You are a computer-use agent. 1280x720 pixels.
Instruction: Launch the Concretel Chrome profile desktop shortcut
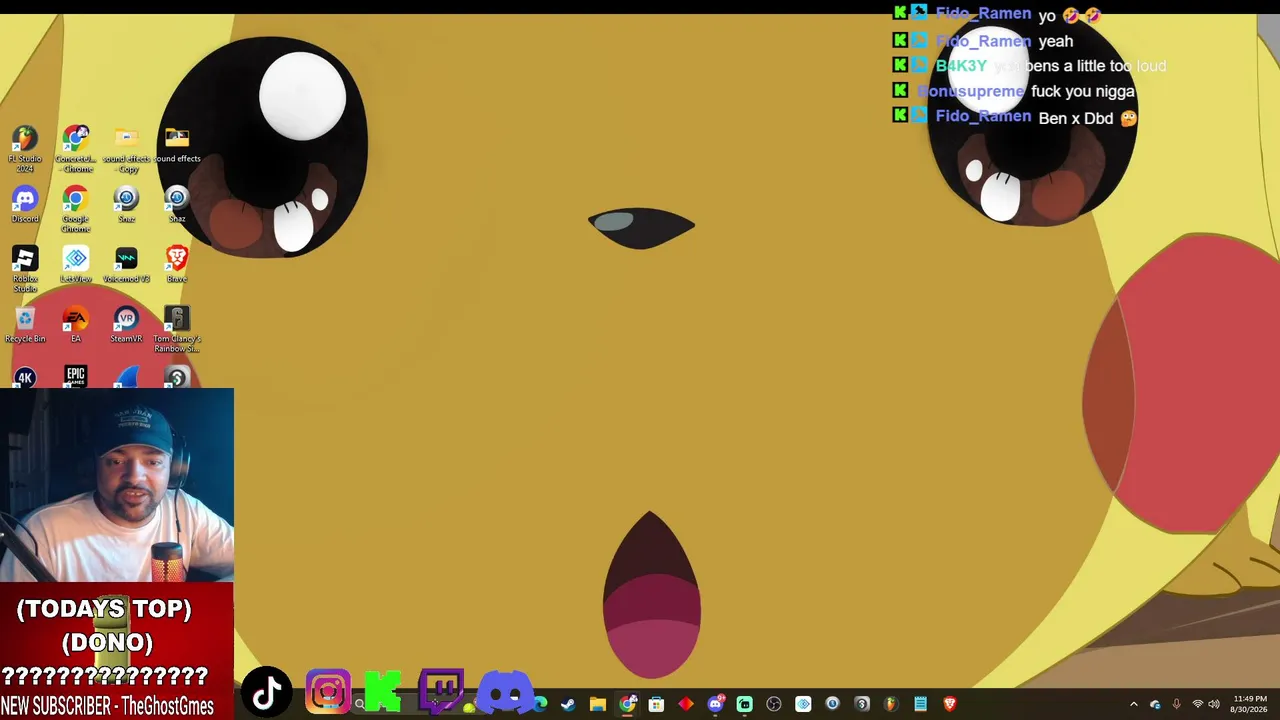(76, 149)
